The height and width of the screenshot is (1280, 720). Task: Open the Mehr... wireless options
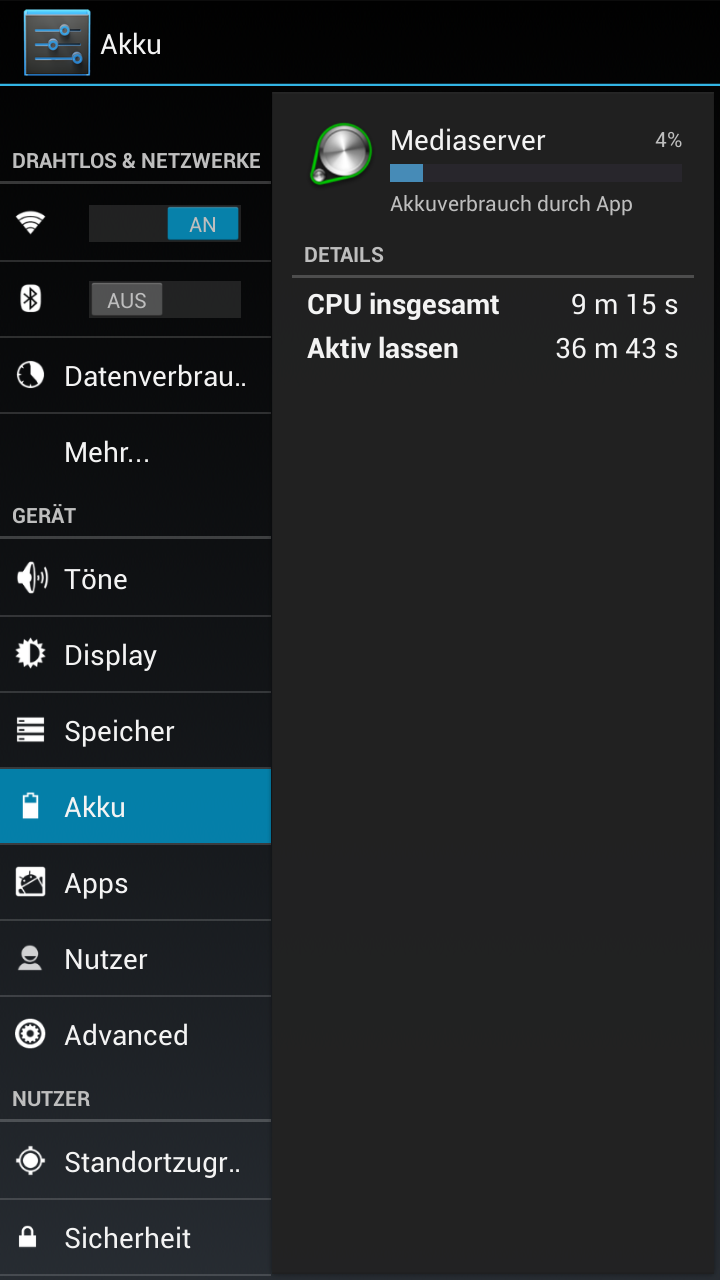point(135,452)
